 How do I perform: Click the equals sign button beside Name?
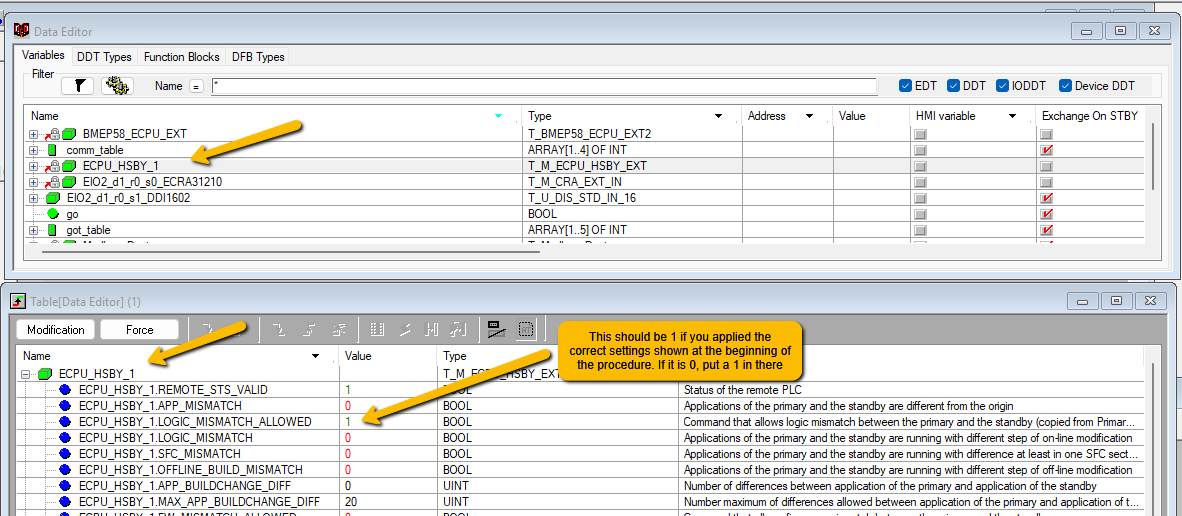197,87
